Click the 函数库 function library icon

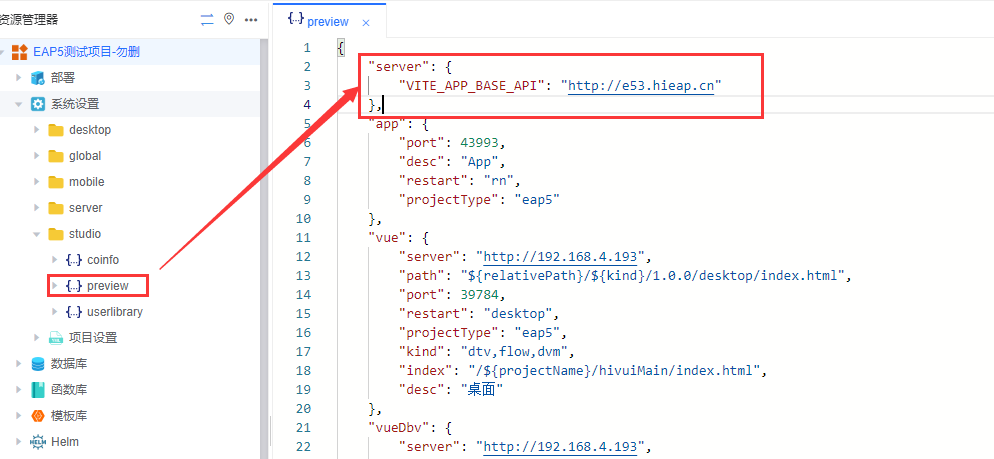click(38, 390)
